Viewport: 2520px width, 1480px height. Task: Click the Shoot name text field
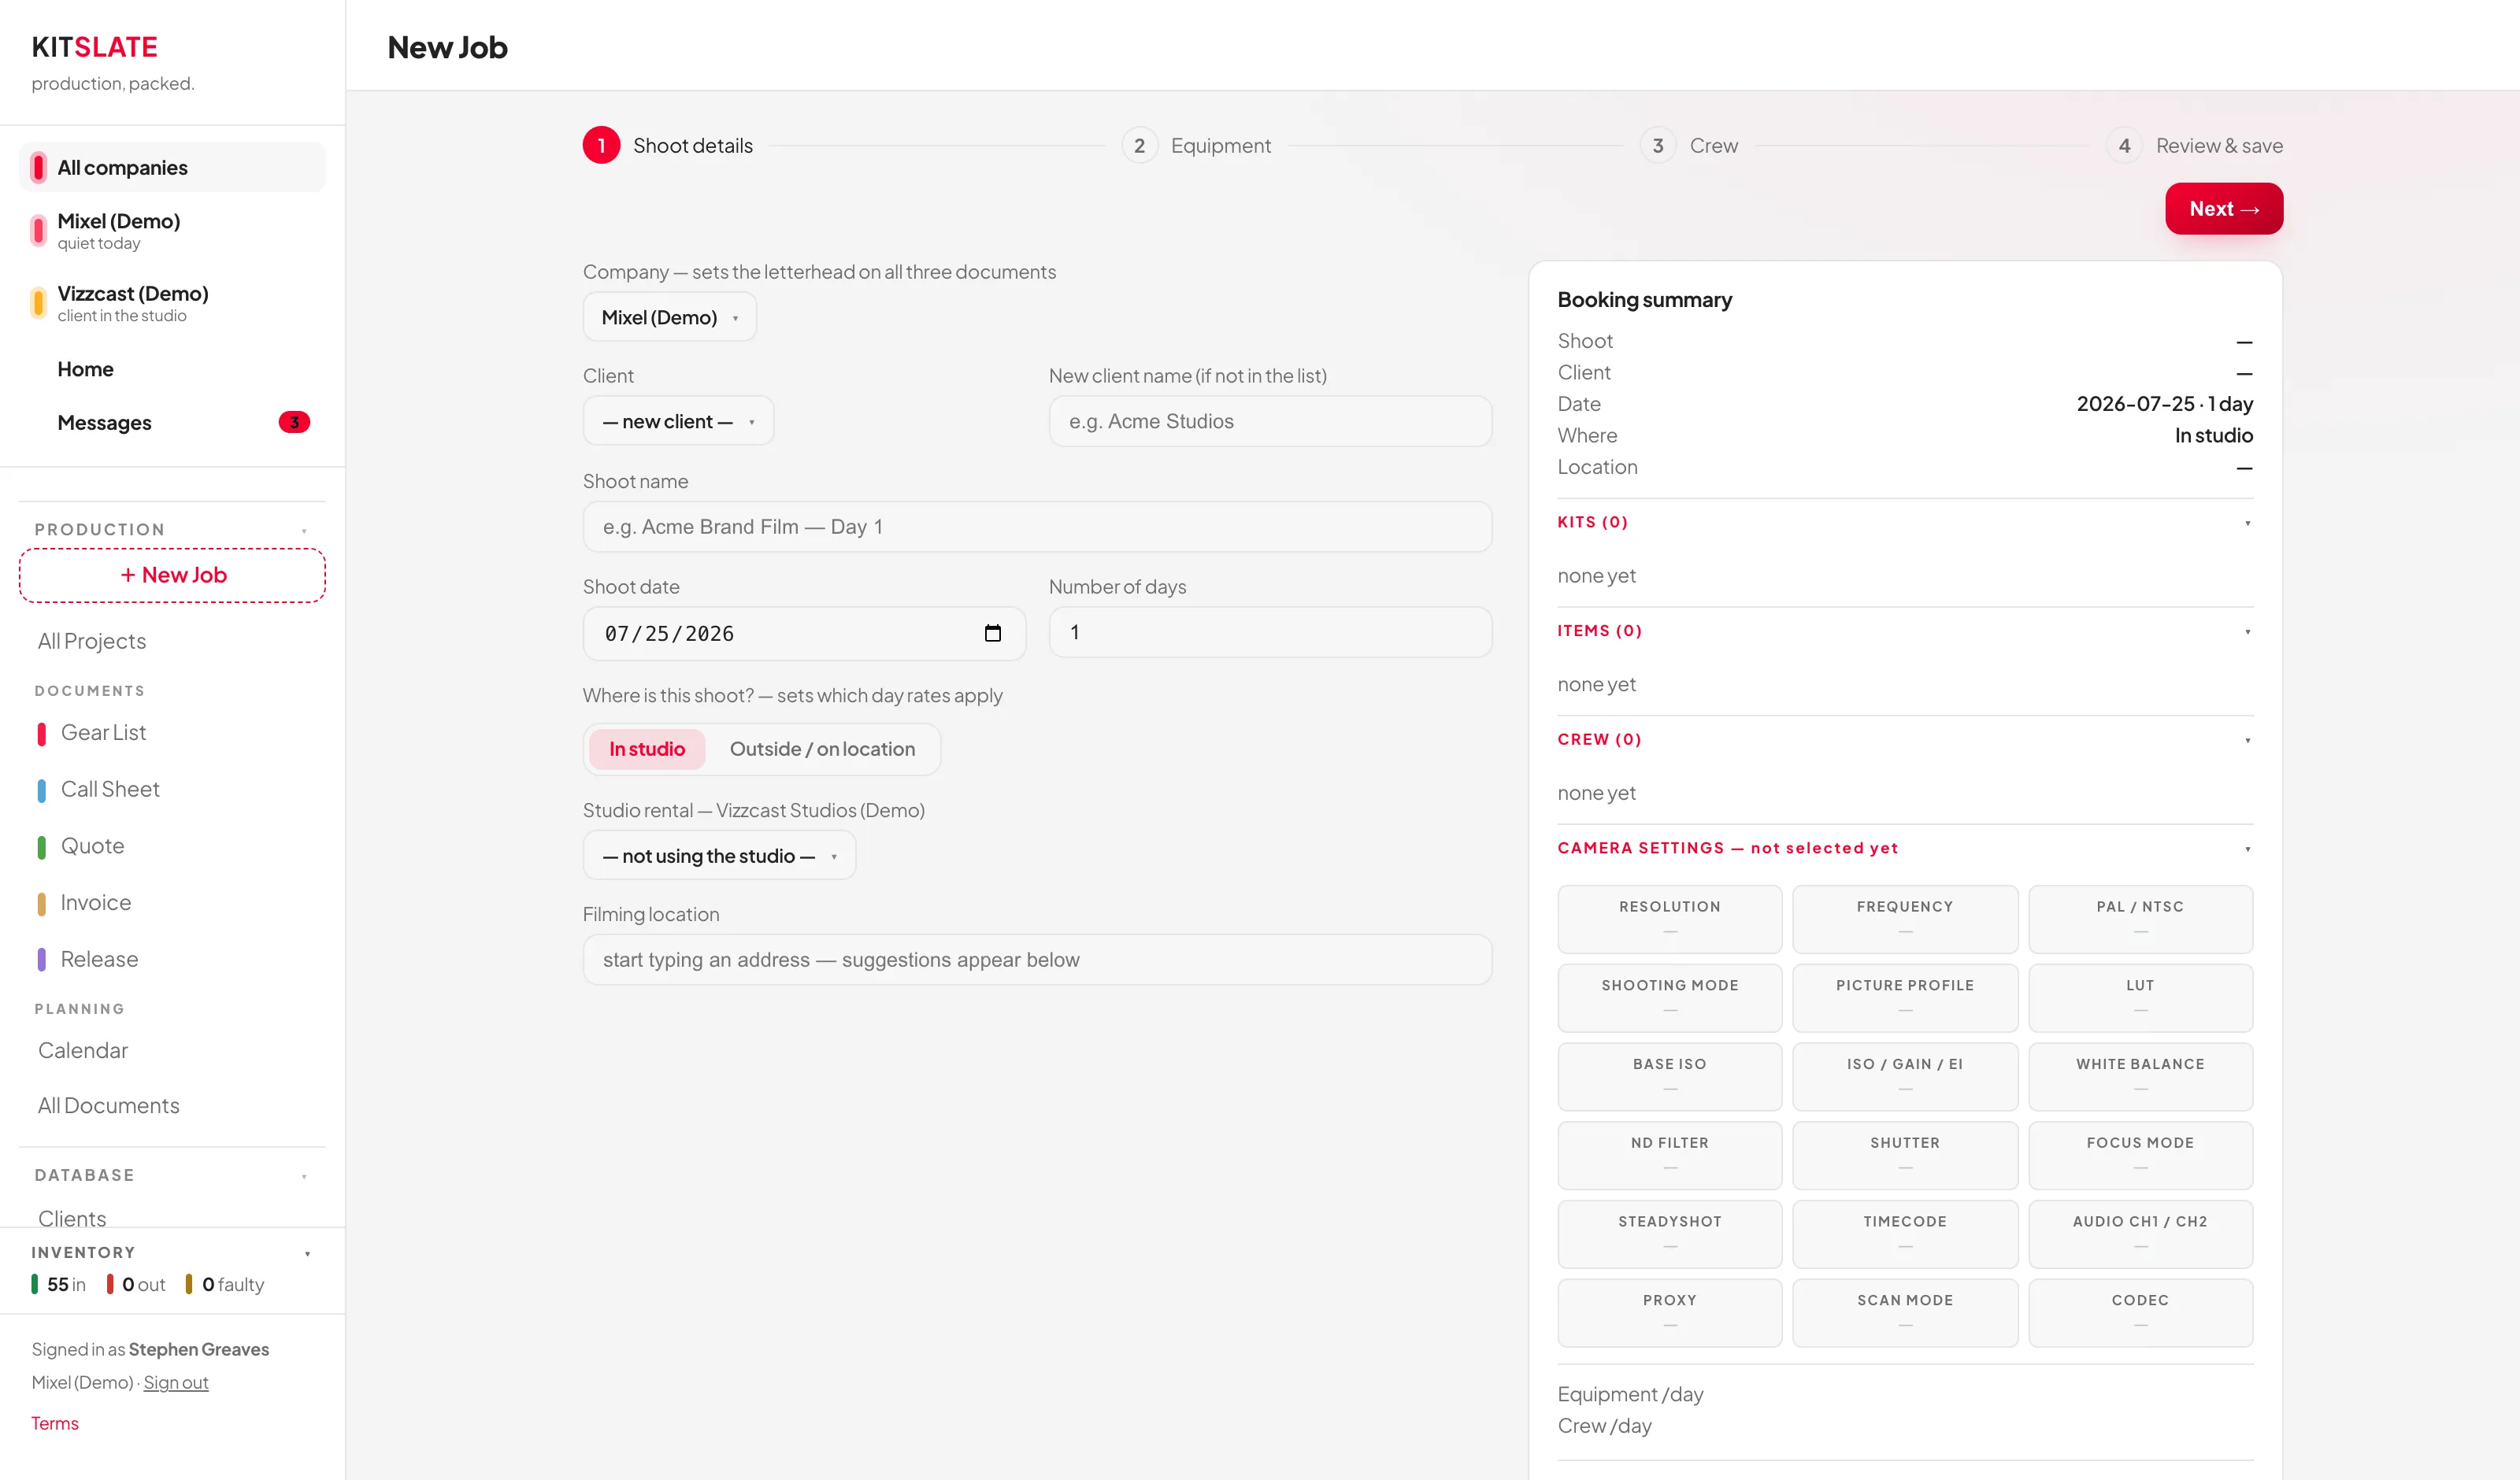point(1037,527)
